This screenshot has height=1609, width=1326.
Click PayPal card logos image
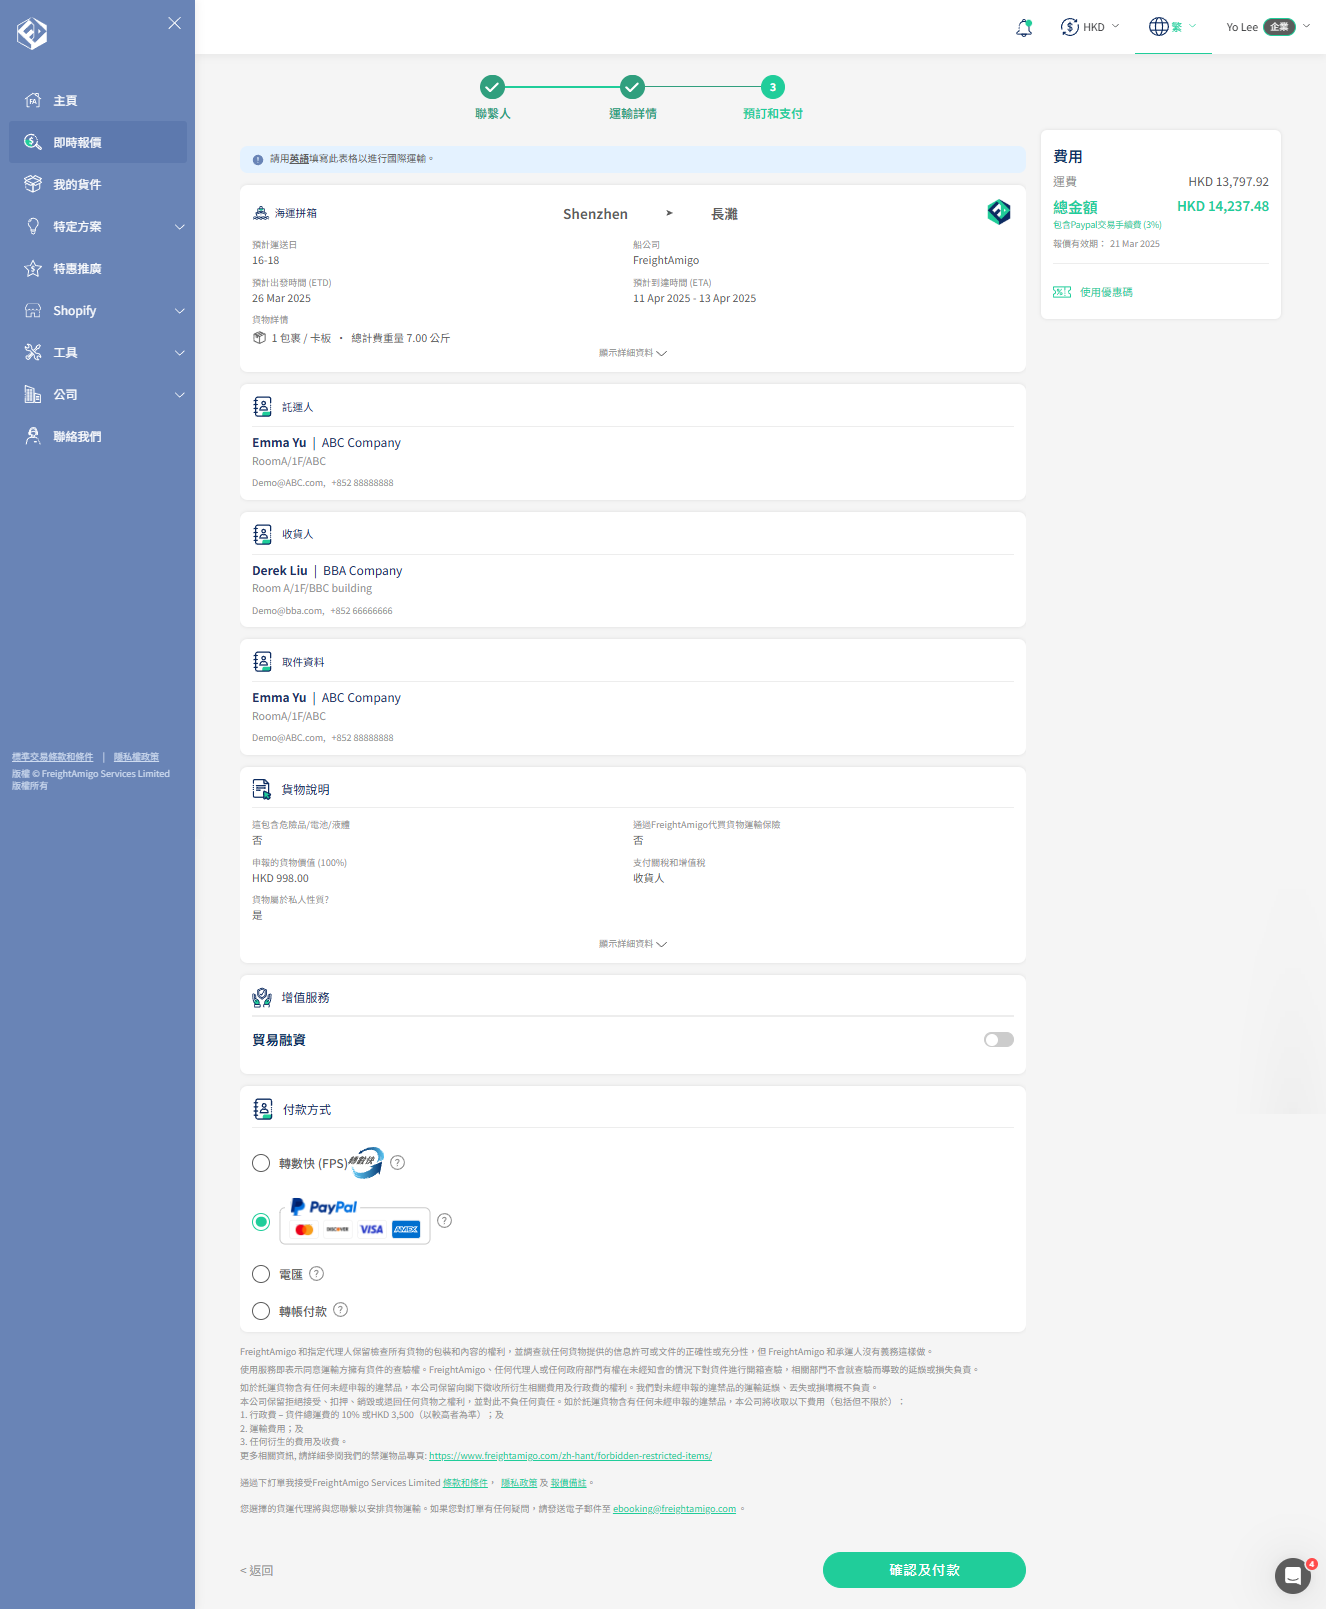tap(355, 1221)
